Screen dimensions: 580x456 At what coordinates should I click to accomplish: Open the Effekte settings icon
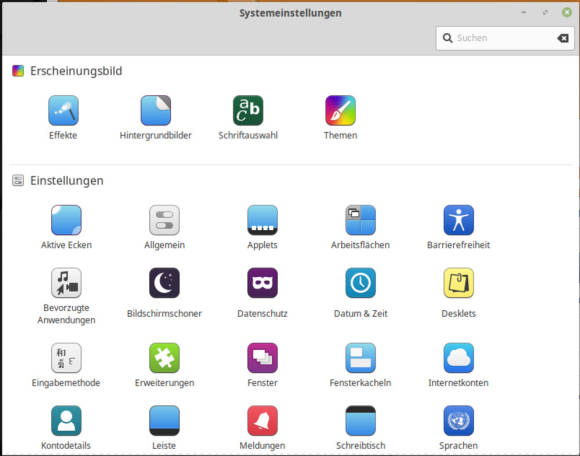click(63, 111)
